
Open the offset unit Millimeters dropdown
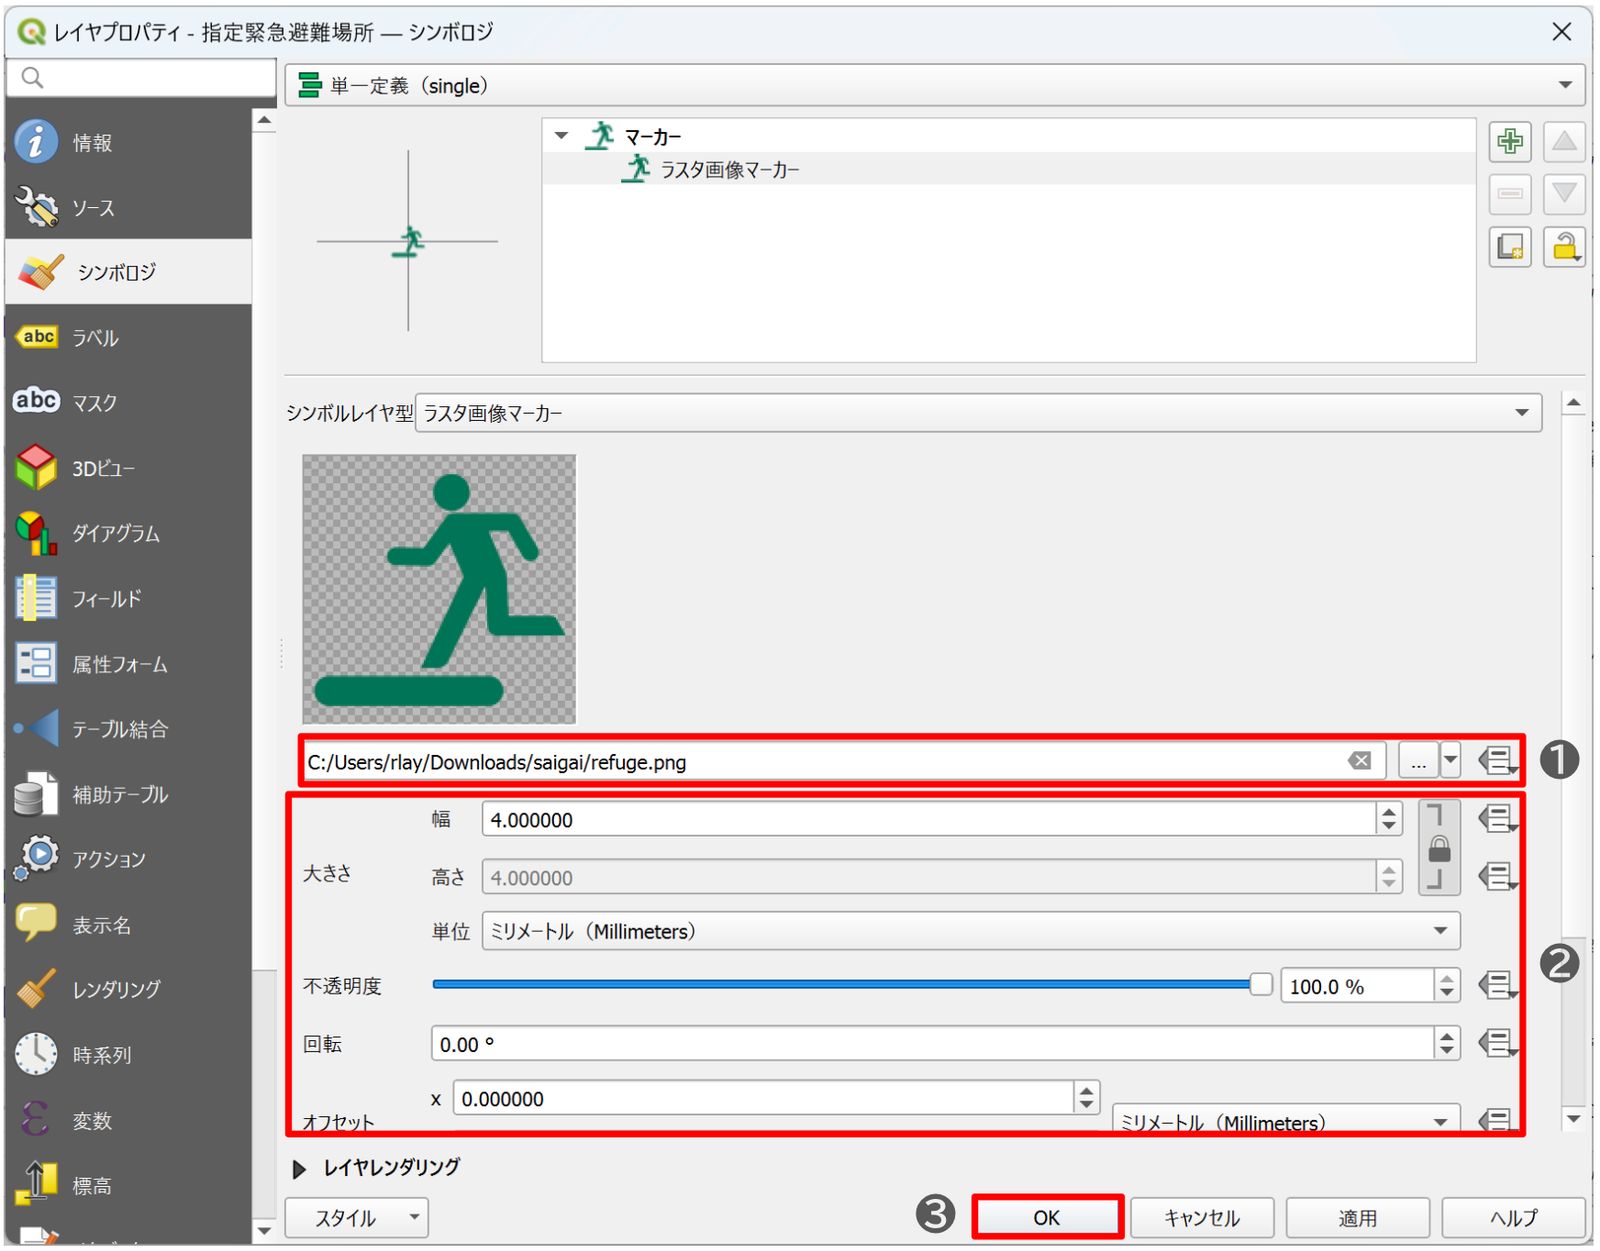1286,1119
